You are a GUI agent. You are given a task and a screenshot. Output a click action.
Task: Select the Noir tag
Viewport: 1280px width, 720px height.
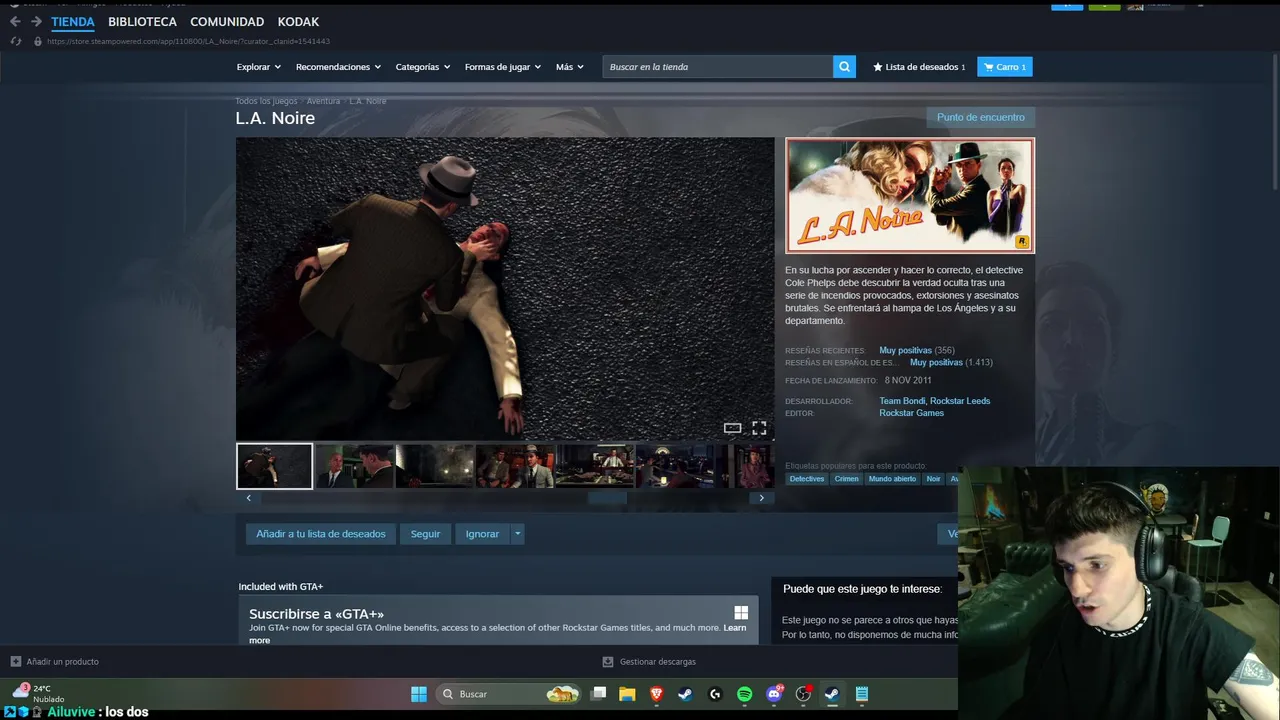coord(933,479)
